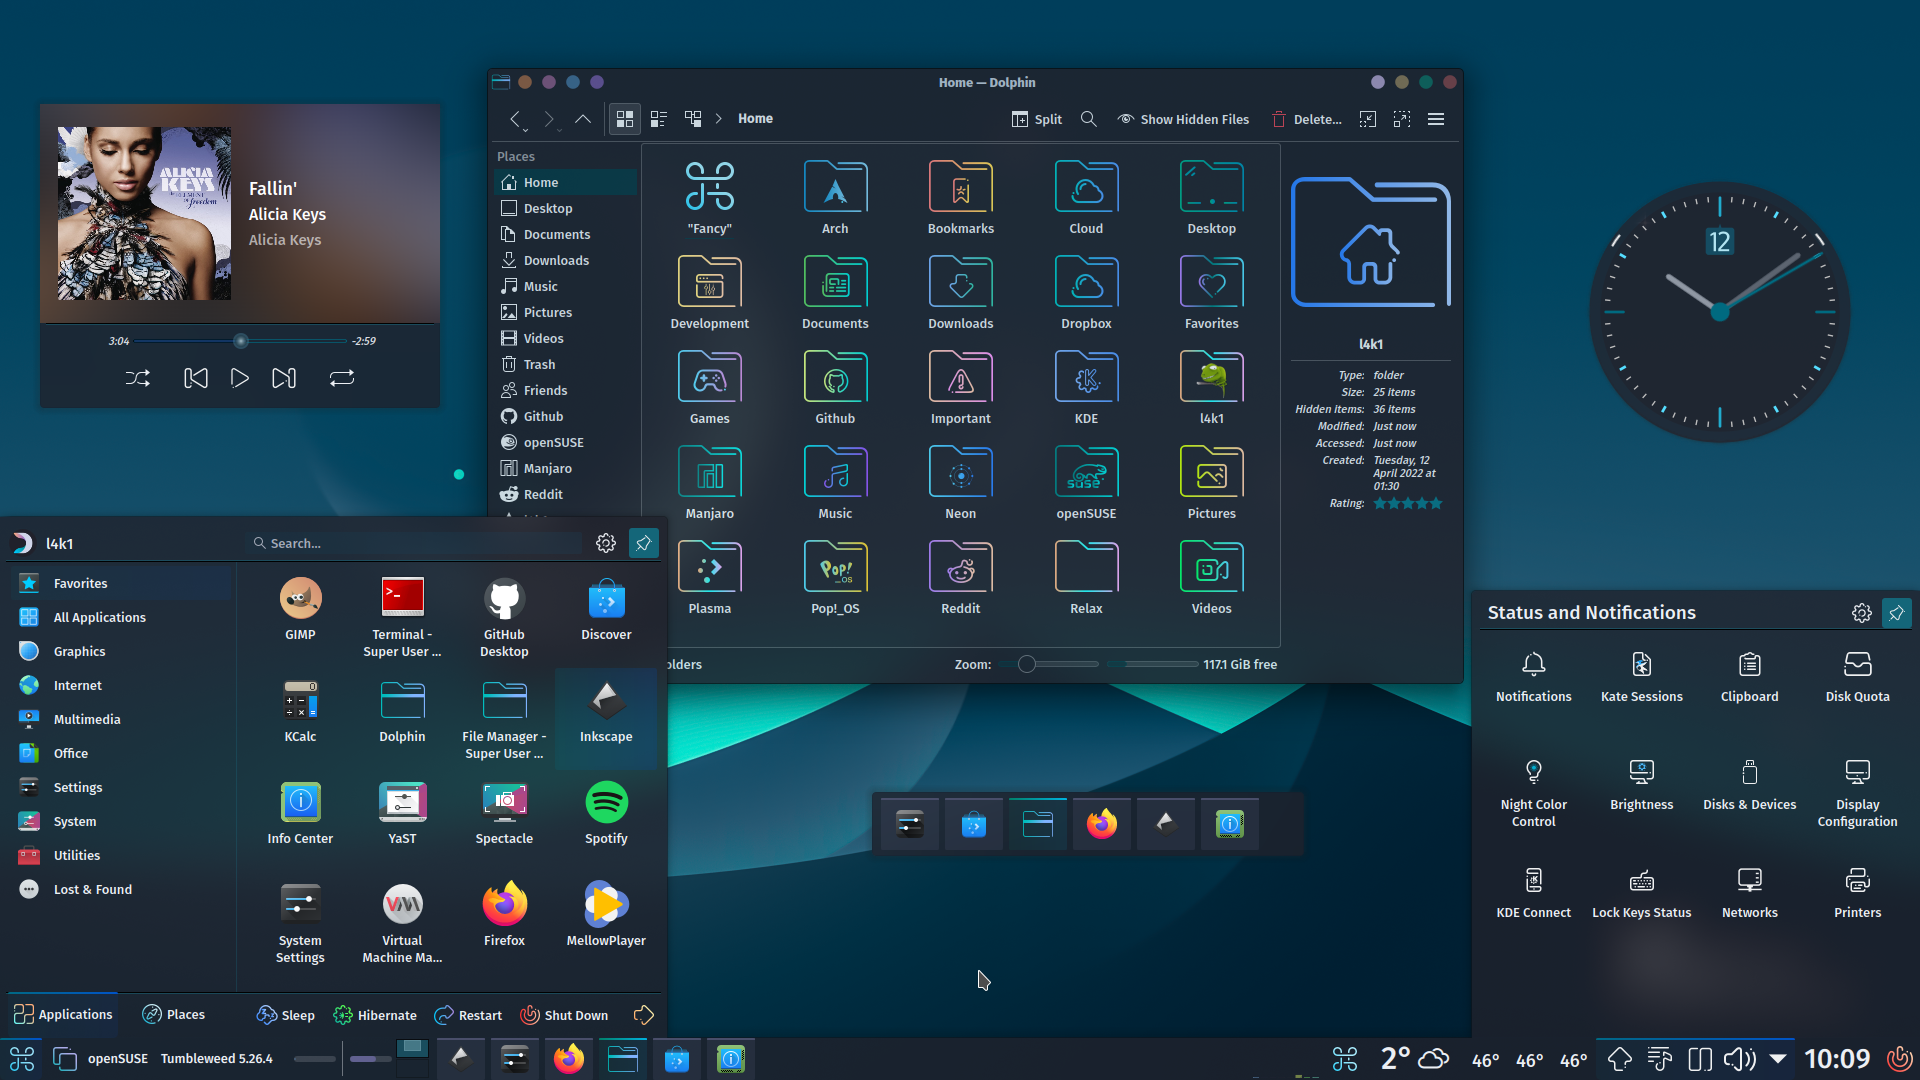Unpin the application launcher
Viewport: 1920px width, 1080px height.
(643, 543)
